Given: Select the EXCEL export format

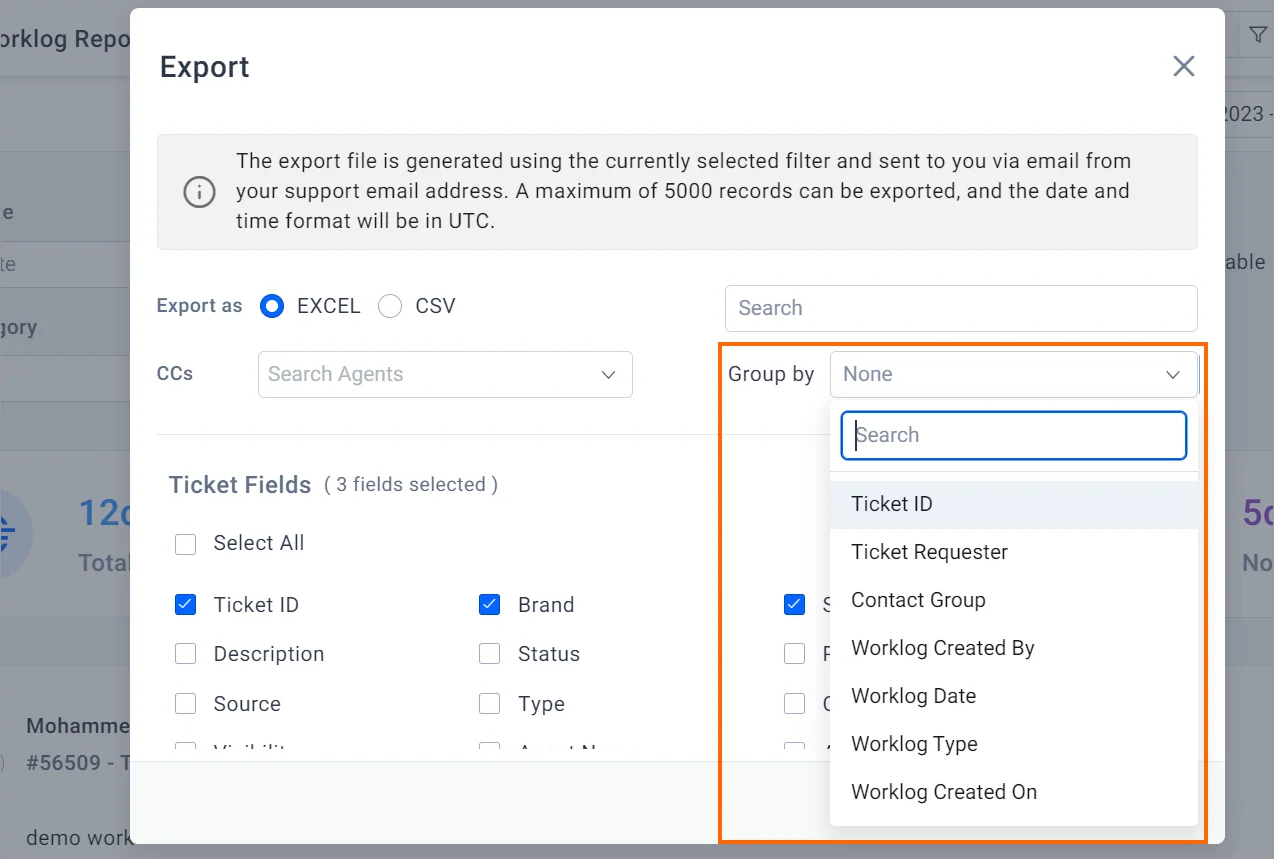Looking at the screenshot, I should point(272,306).
